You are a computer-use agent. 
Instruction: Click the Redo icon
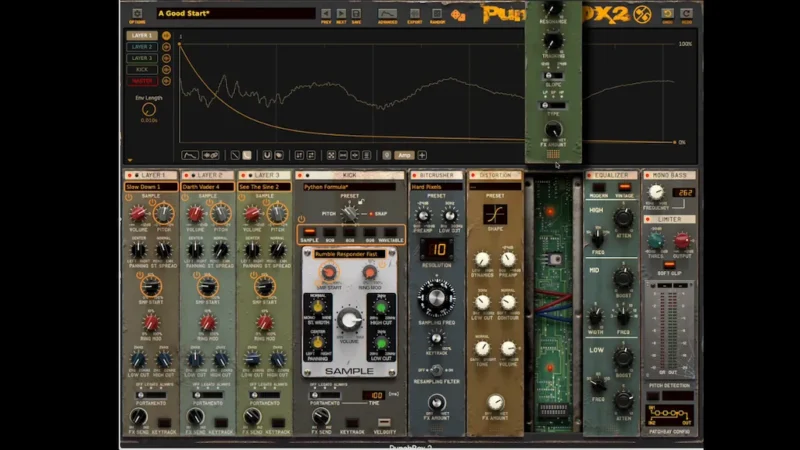coord(687,13)
